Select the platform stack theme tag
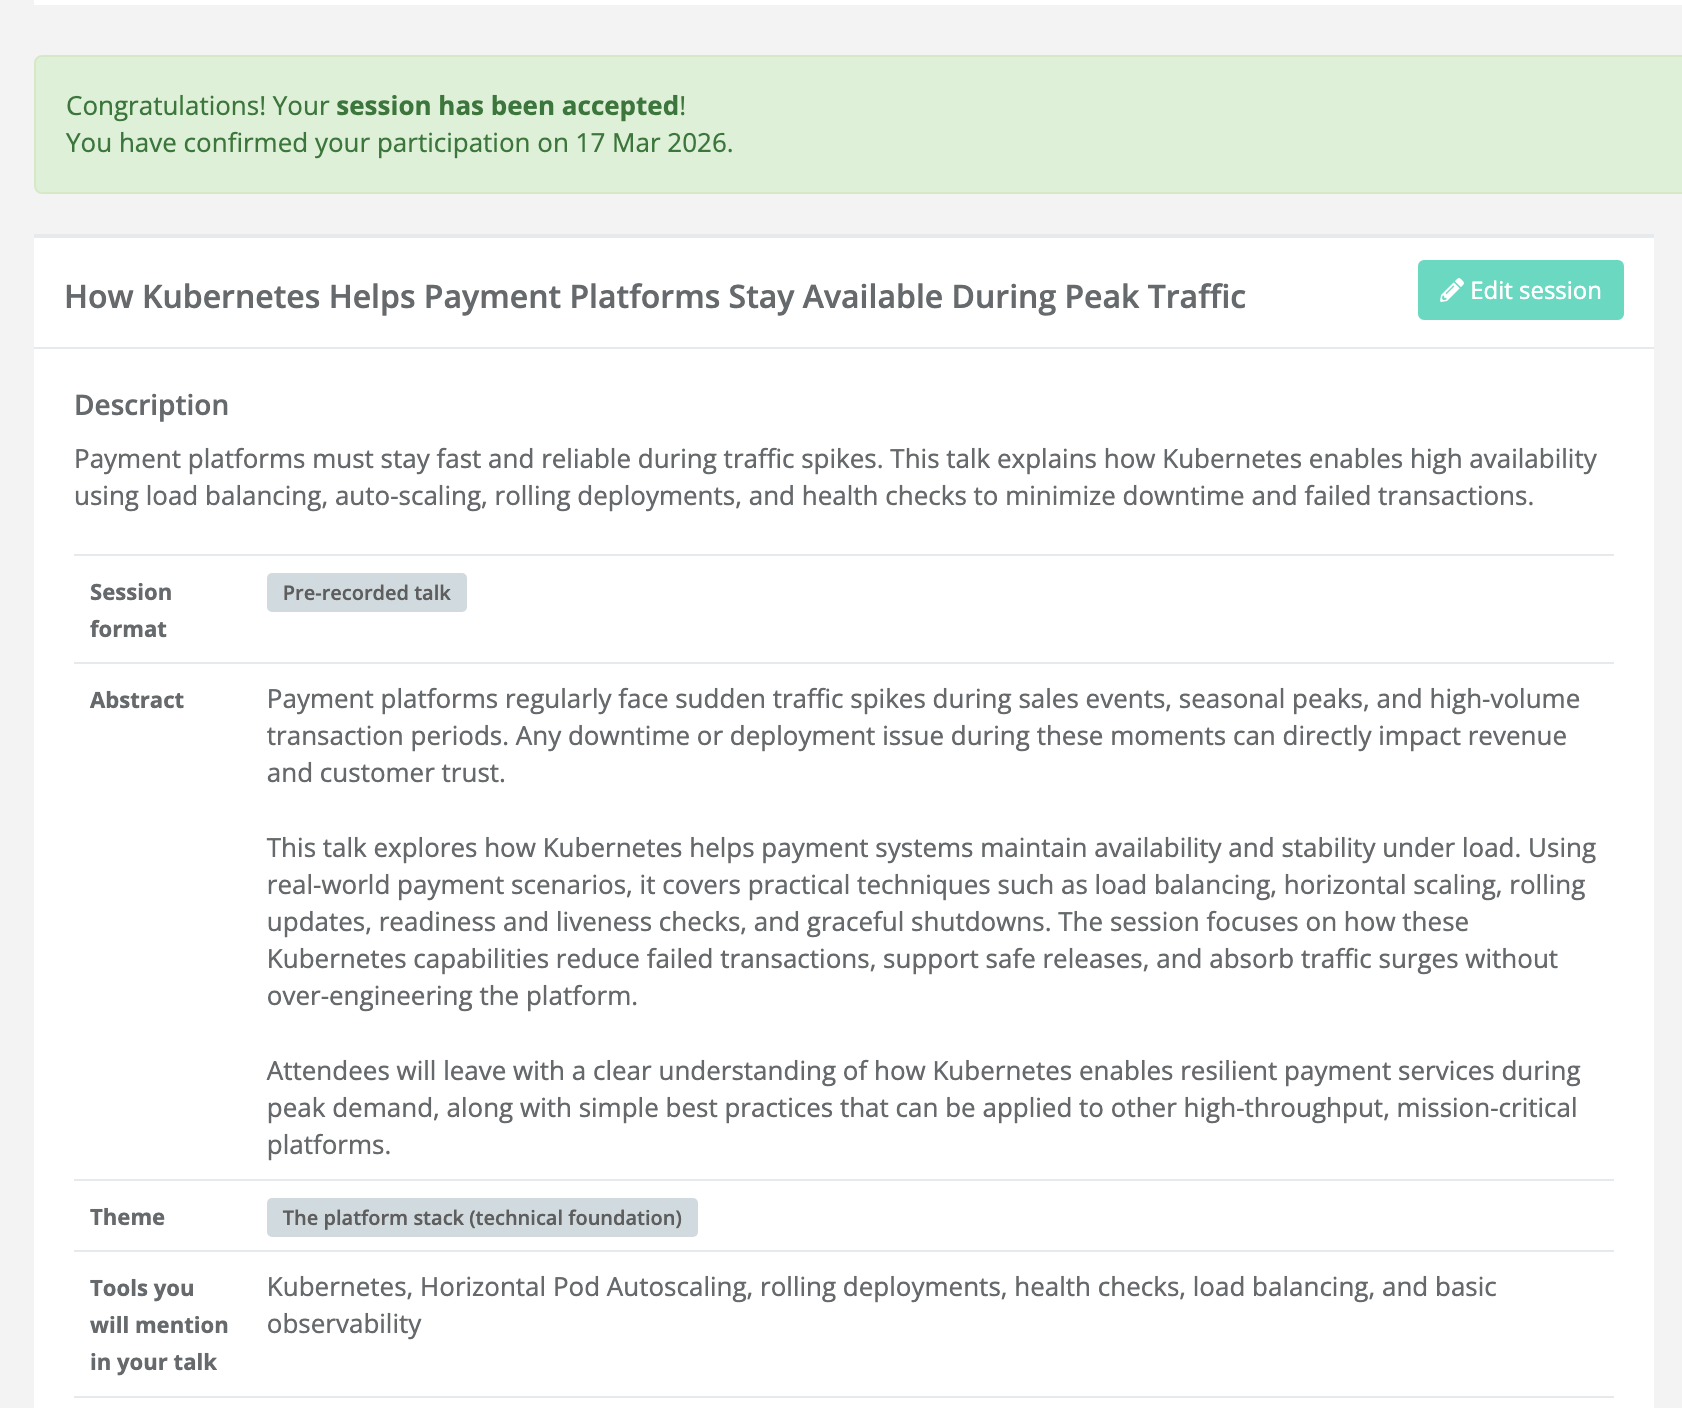The image size is (1682, 1408). (x=482, y=1217)
